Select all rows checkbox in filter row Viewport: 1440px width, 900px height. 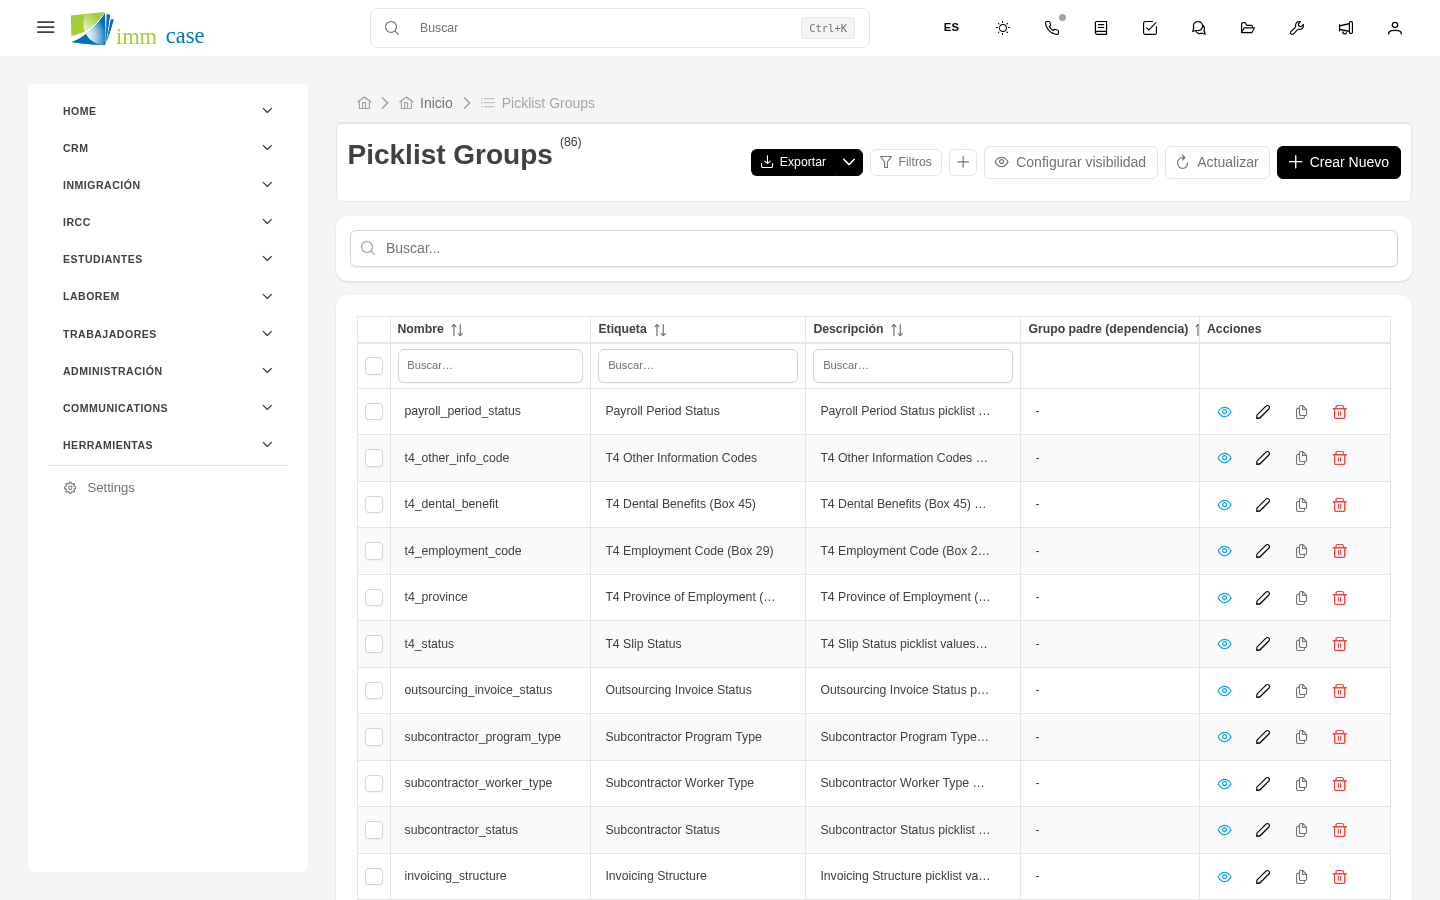pos(374,366)
